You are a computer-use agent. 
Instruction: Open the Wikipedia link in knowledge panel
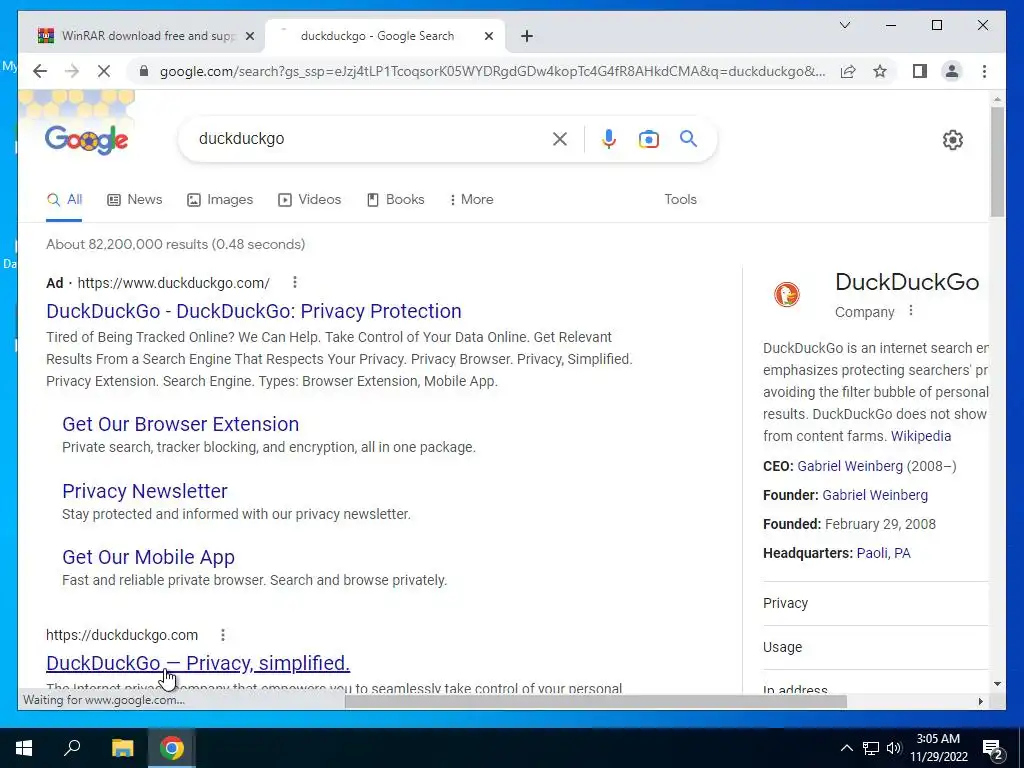pos(921,436)
